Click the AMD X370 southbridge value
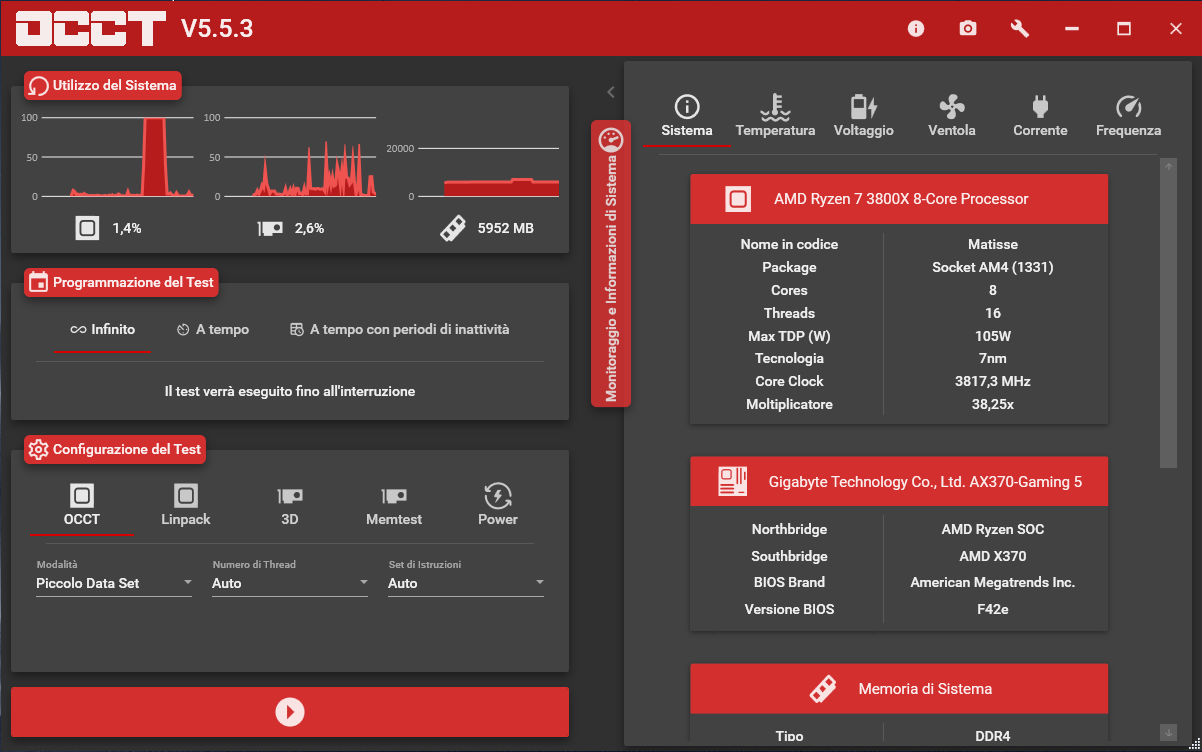This screenshot has height=752, width=1202. point(993,556)
